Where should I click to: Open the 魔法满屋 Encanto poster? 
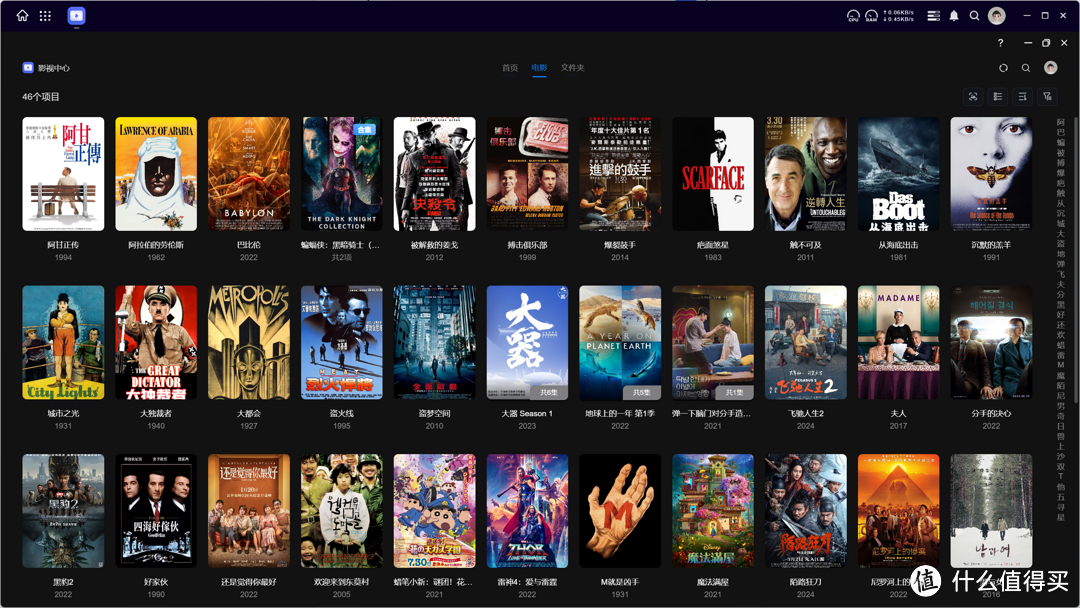tap(713, 511)
